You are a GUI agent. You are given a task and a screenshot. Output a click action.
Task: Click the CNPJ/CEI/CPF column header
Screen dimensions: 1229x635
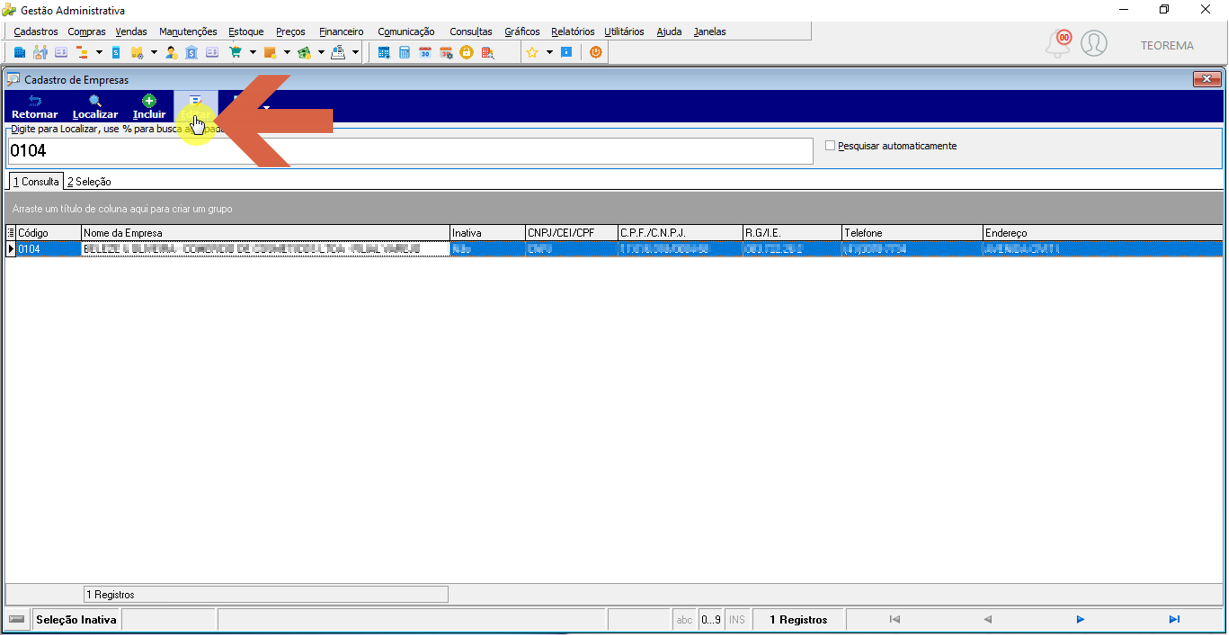point(571,233)
